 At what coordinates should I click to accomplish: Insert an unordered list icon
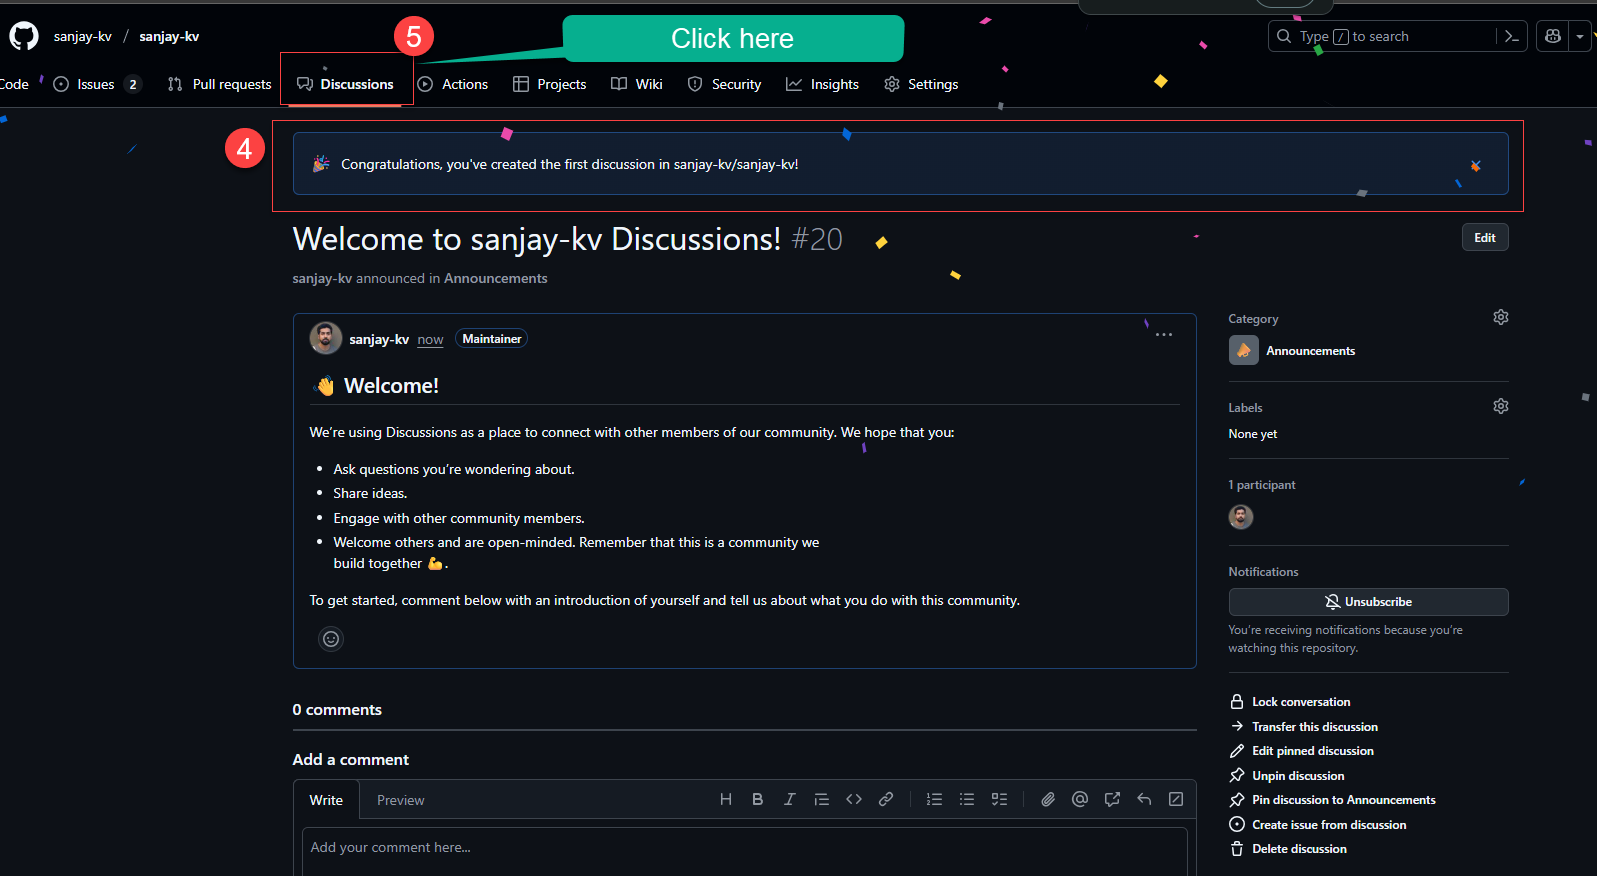[x=967, y=799]
